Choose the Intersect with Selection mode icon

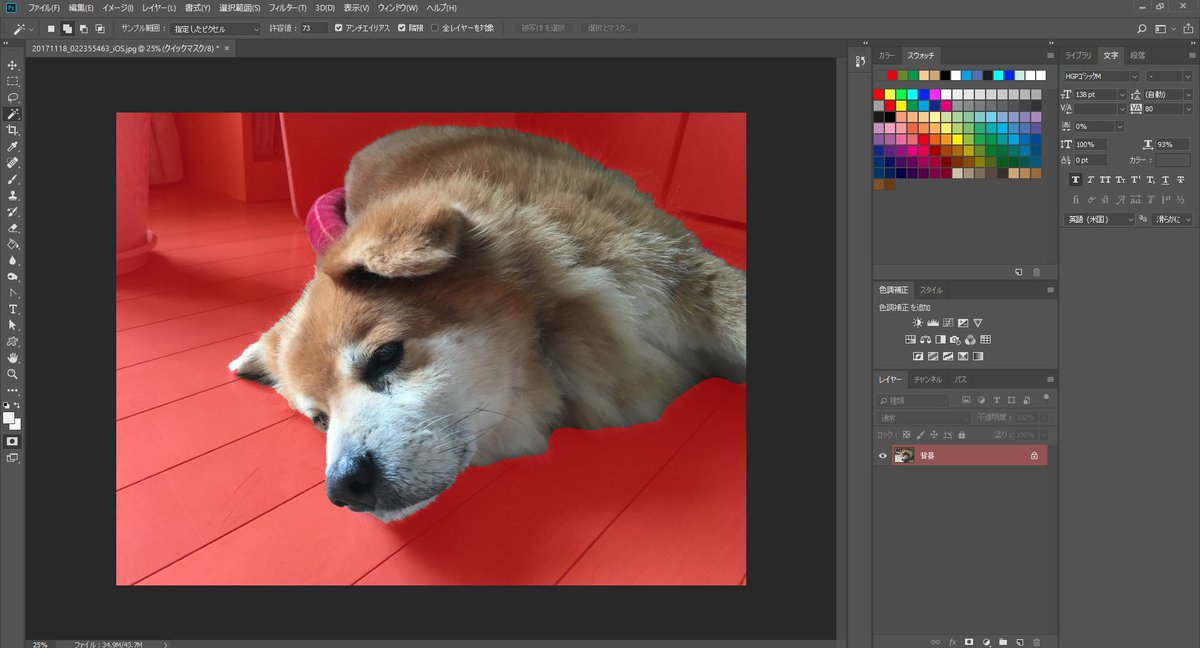(99, 28)
